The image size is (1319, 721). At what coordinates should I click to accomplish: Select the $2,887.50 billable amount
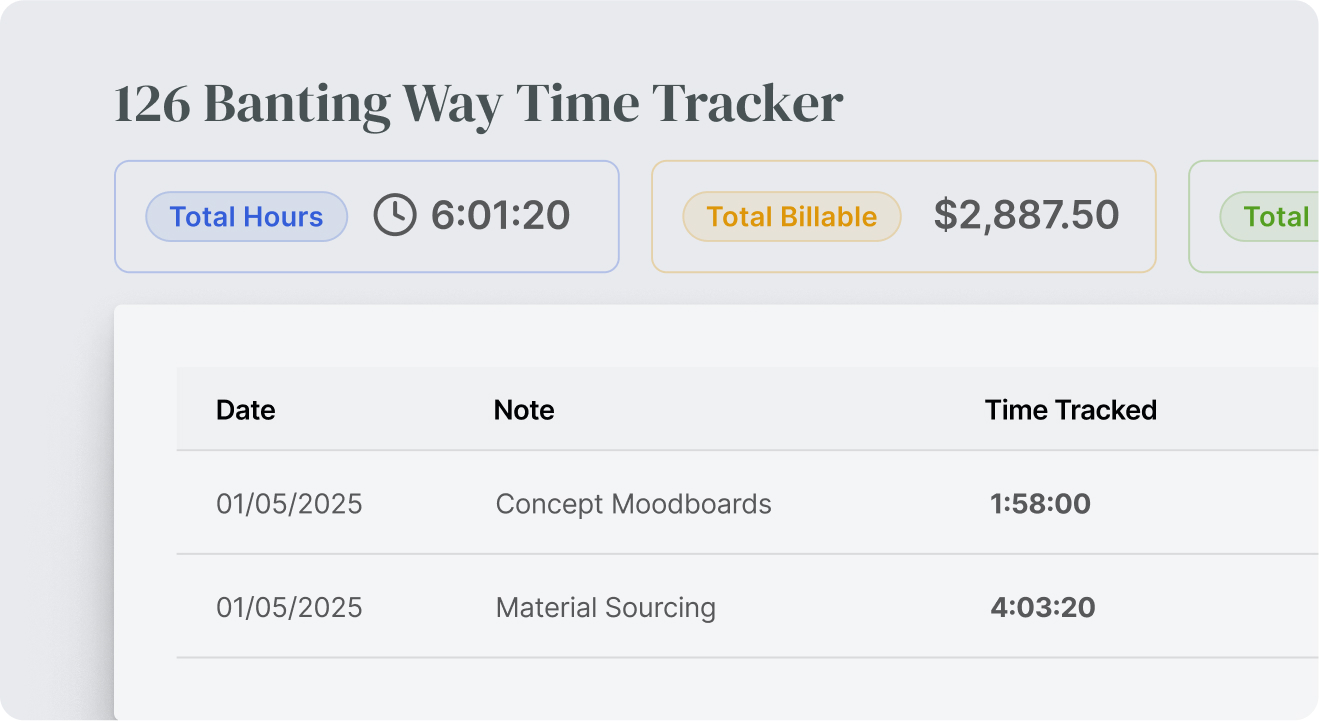click(x=1026, y=216)
